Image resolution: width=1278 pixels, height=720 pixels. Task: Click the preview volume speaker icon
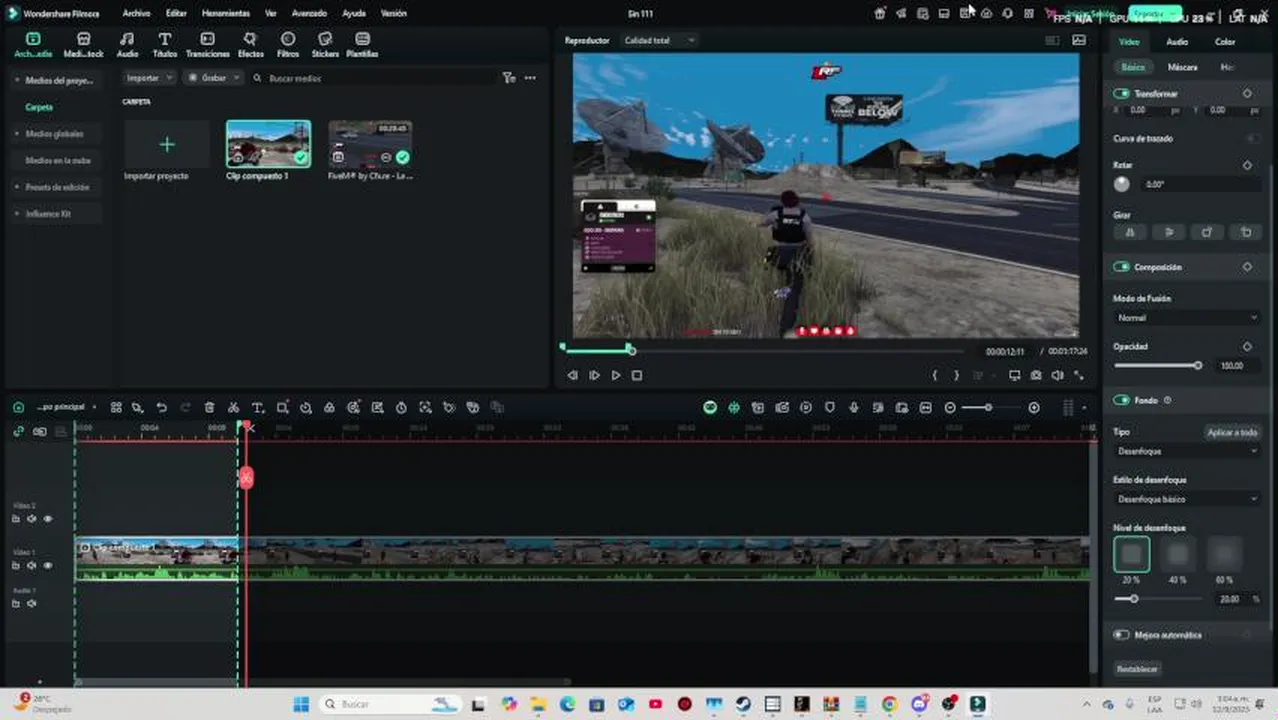point(1057,375)
